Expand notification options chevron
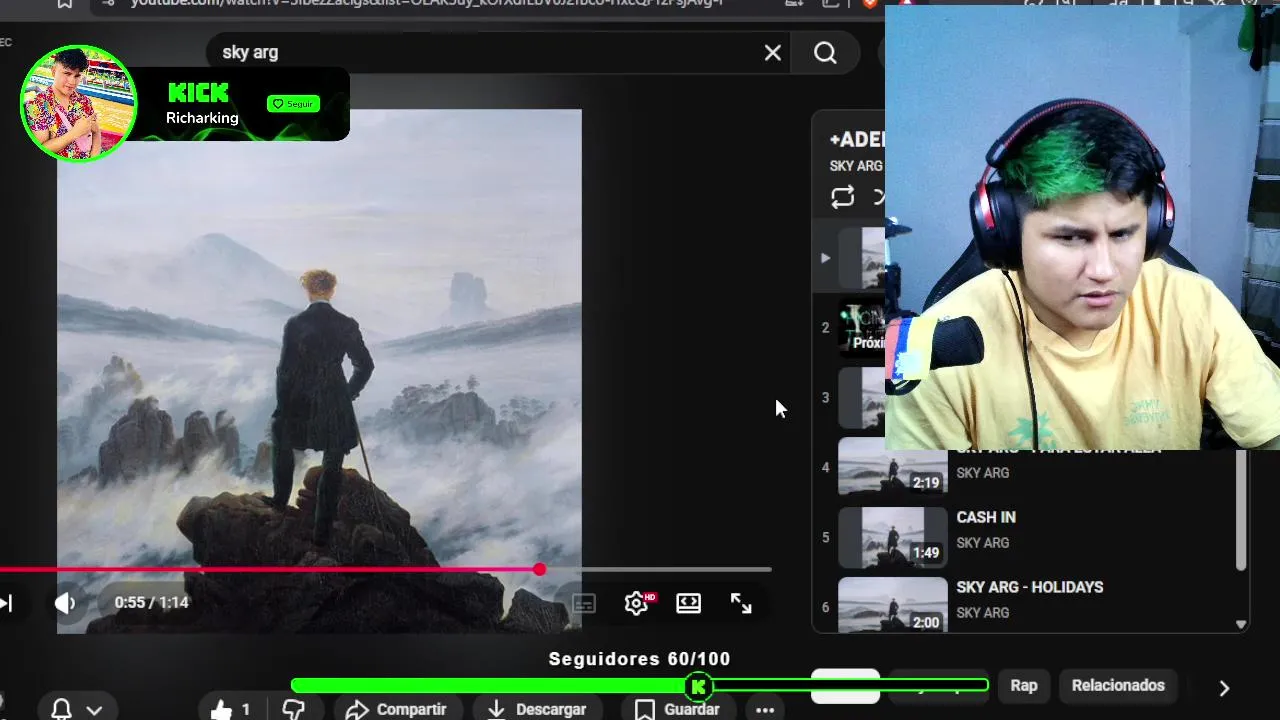The image size is (1280, 720). click(94, 710)
